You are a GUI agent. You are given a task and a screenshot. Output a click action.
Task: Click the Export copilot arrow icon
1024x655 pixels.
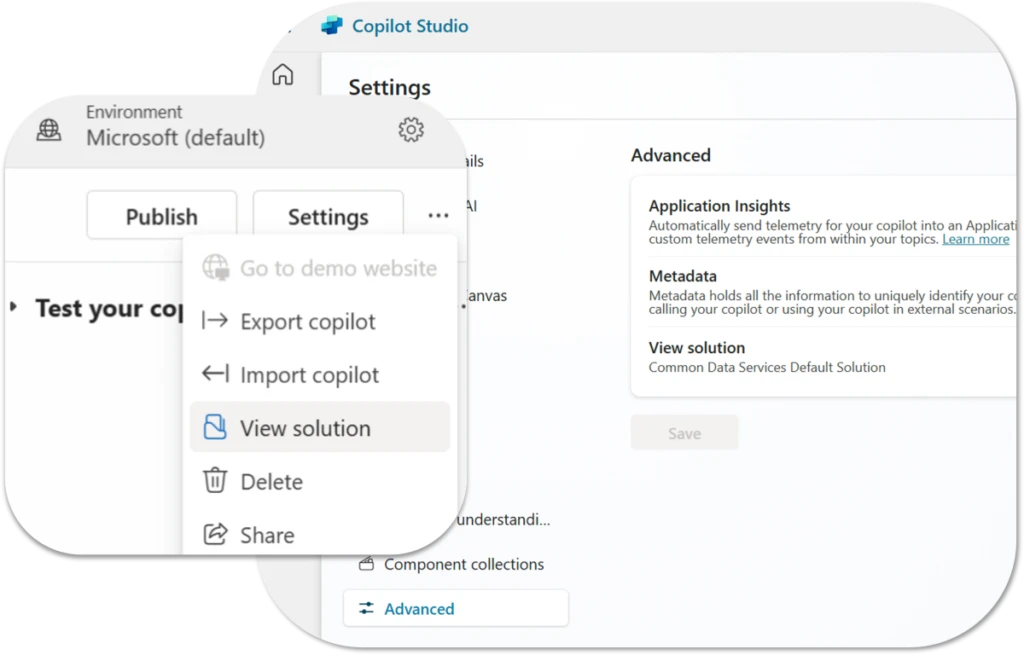point(213,321)
